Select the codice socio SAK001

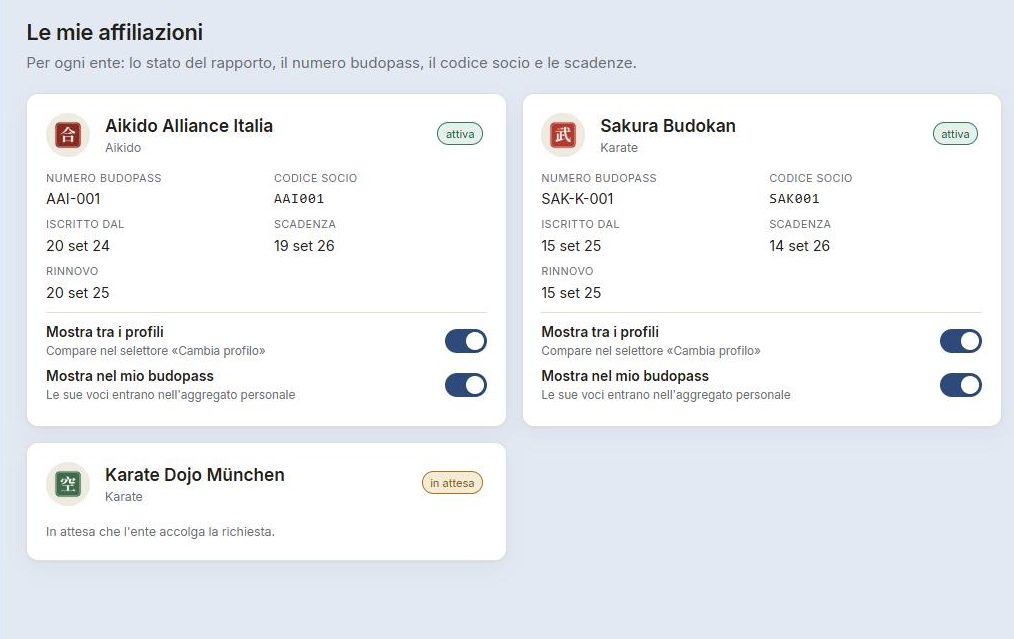tap(794, 199)
